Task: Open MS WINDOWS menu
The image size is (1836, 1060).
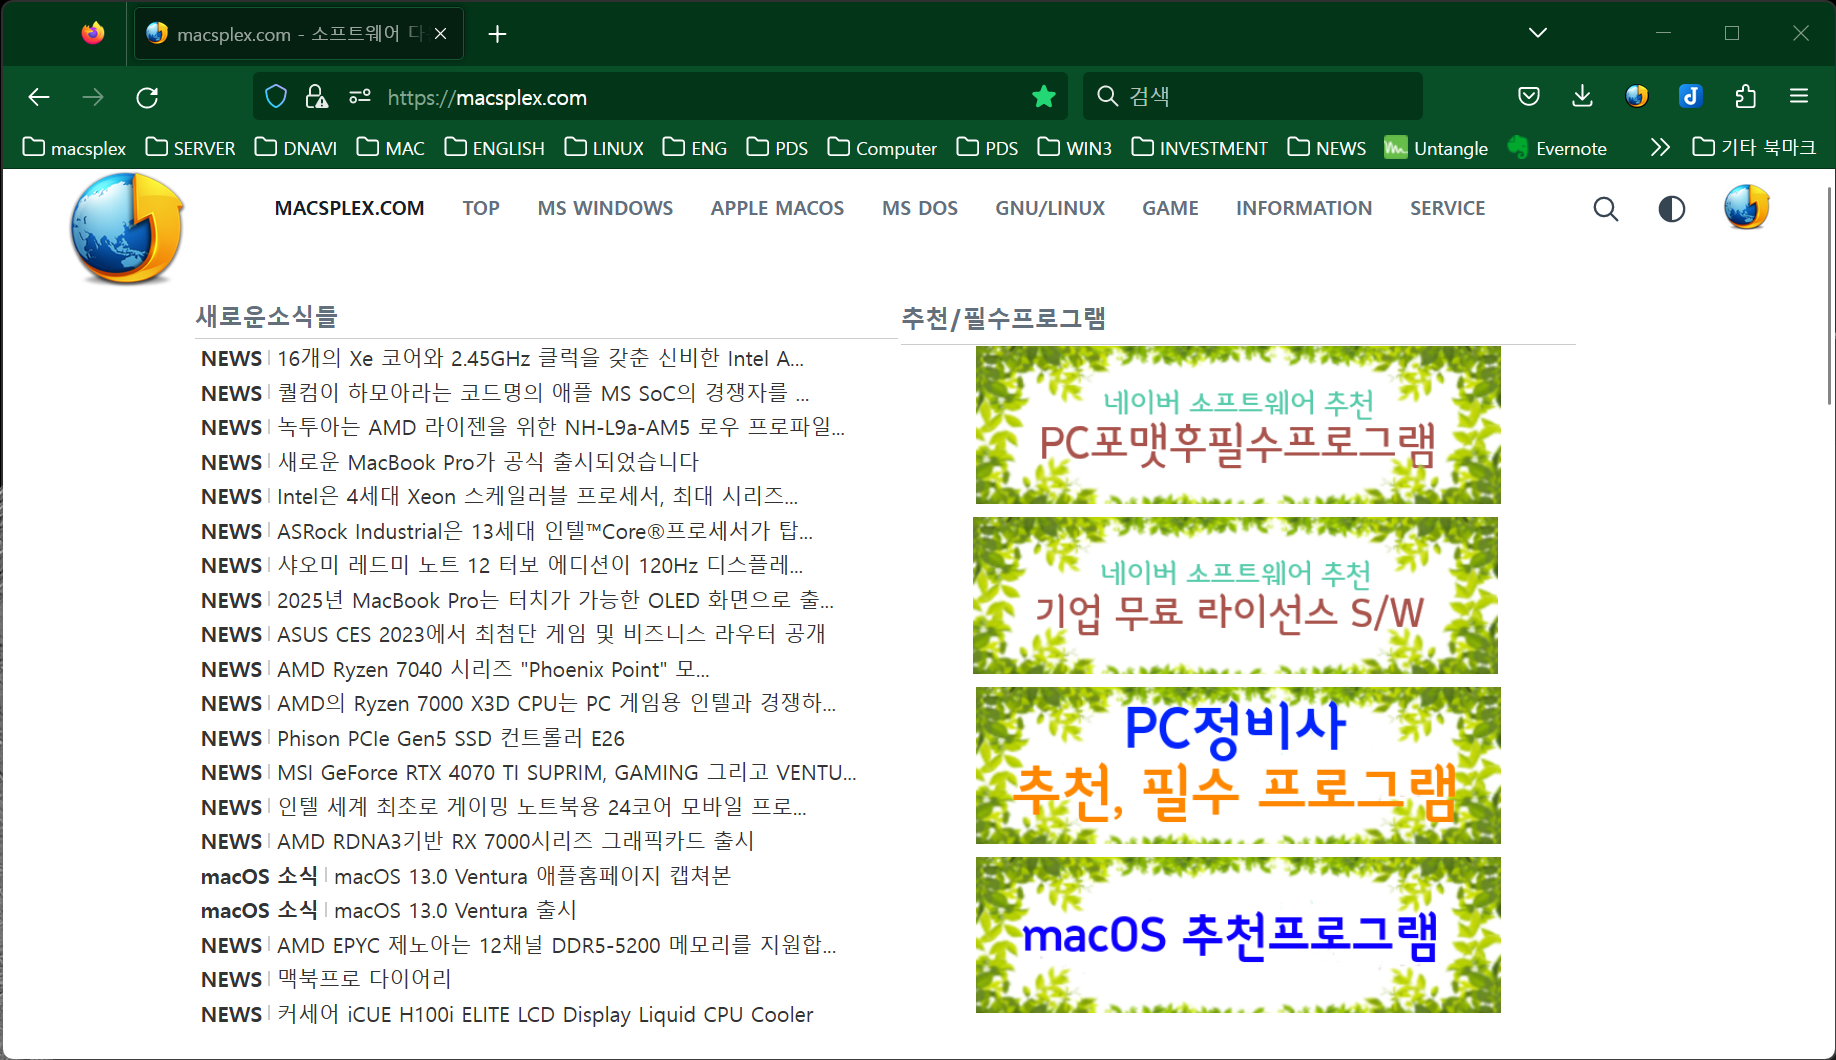Action: 605,208
